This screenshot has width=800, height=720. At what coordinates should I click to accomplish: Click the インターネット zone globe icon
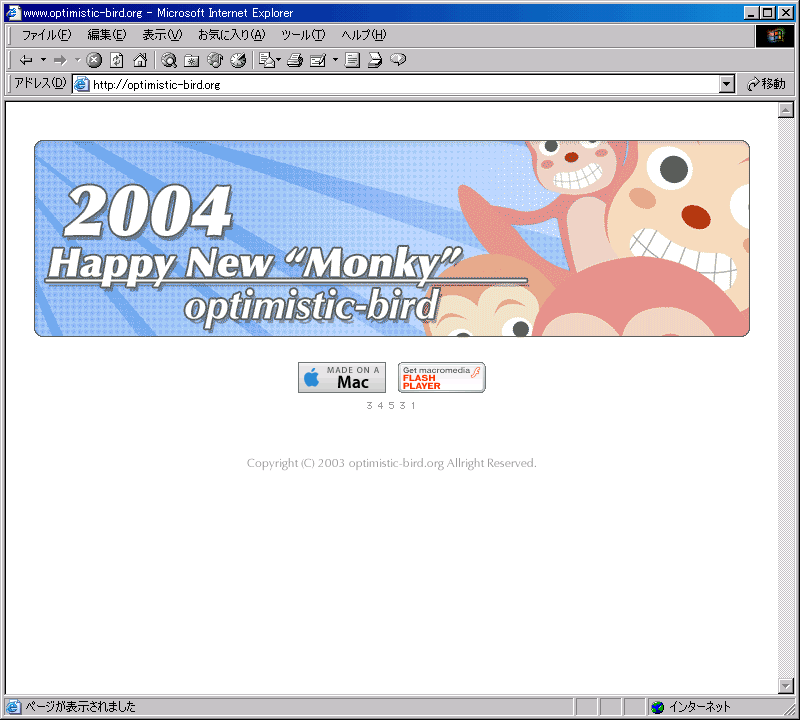pos(658,707)
